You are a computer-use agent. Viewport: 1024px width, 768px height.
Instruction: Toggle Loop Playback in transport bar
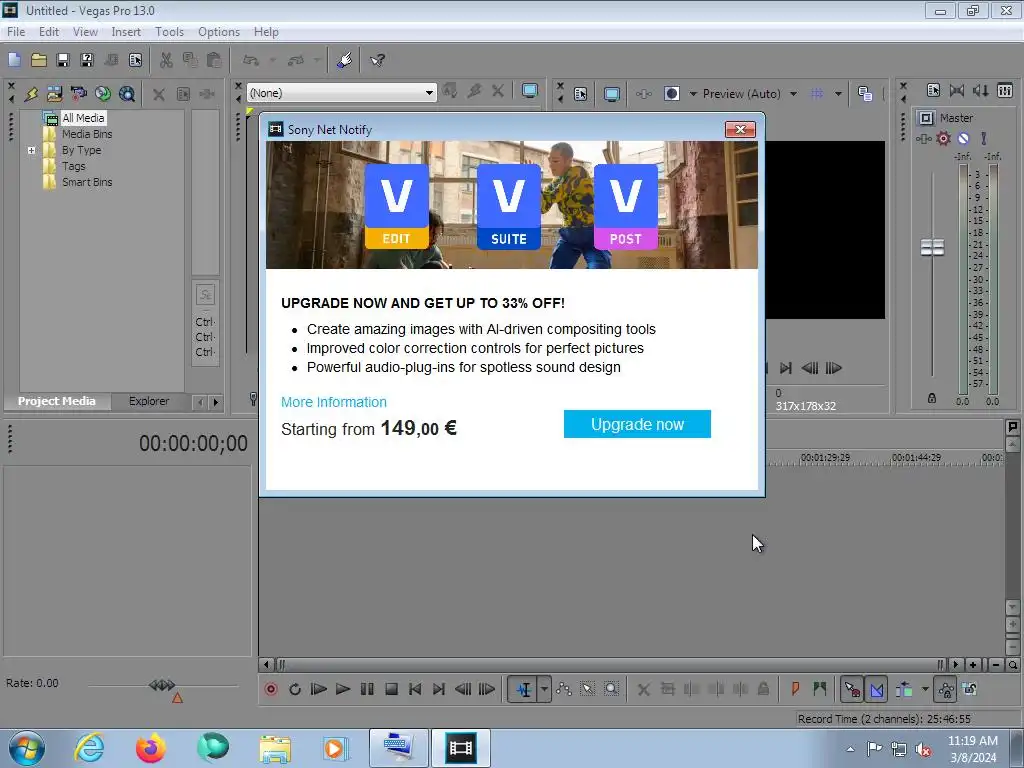pyautogui.click(x=295, y=689)
